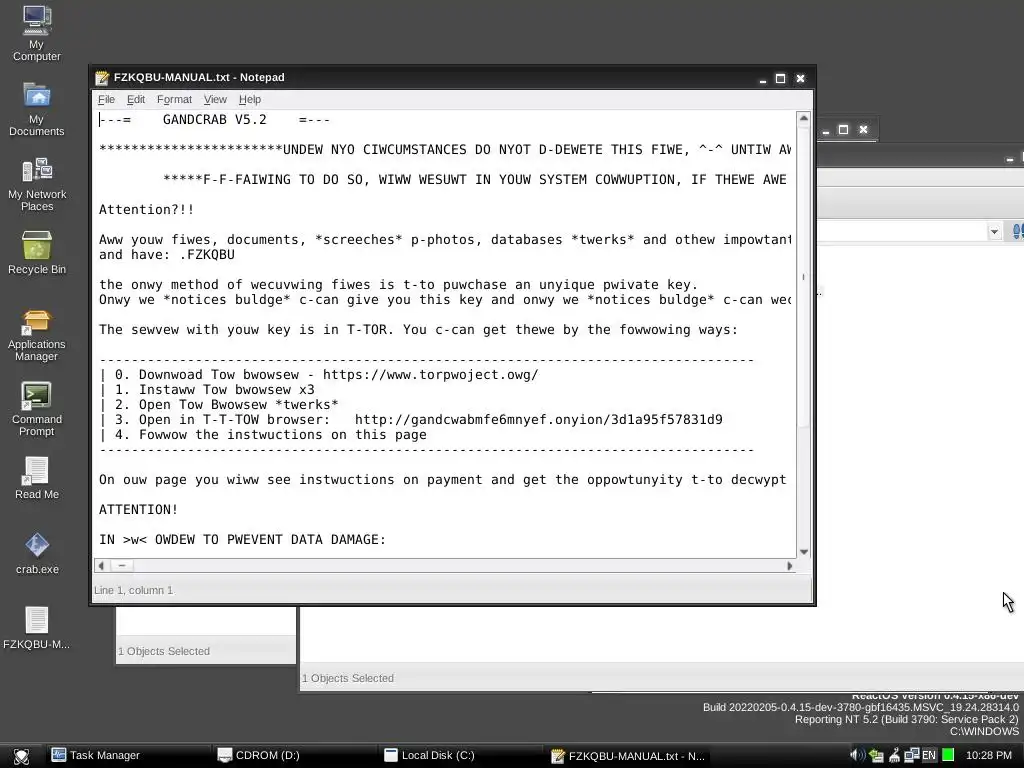Click the Notepad vertical scroll down arrow
1024x768 pixels.
click(x=804, y=552)
